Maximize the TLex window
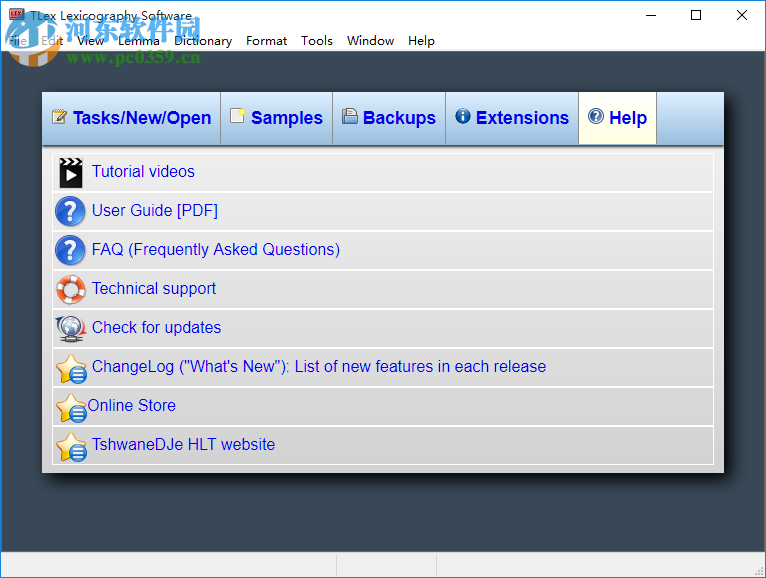The width and height of the screenshot is (766, 578). pyautogui.click(x=696, y=15)
